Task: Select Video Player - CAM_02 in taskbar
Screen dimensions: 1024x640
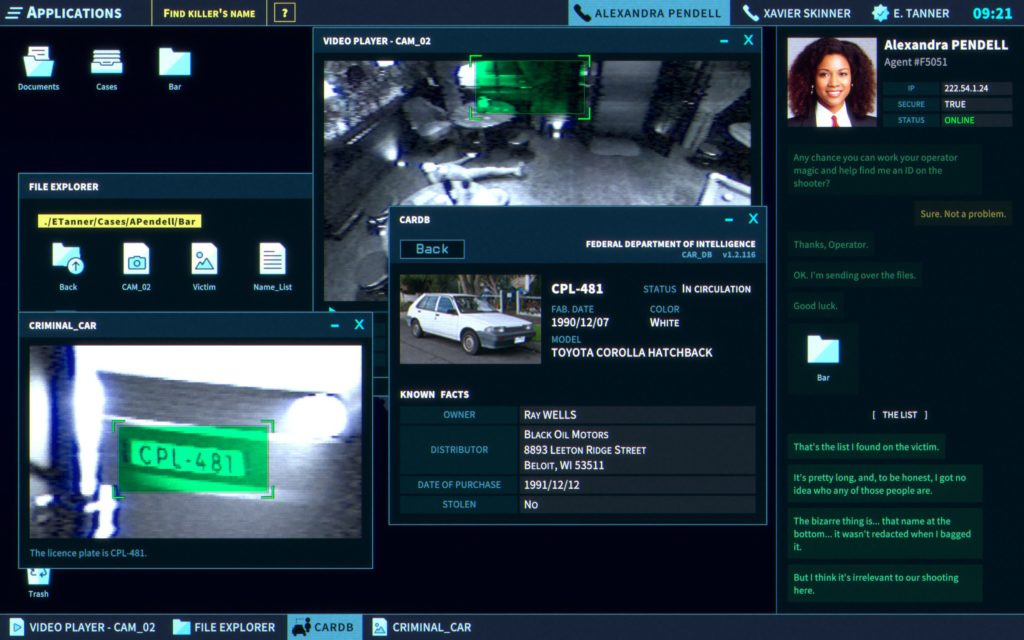Action: pyautogui.click(x=83, y=627)
